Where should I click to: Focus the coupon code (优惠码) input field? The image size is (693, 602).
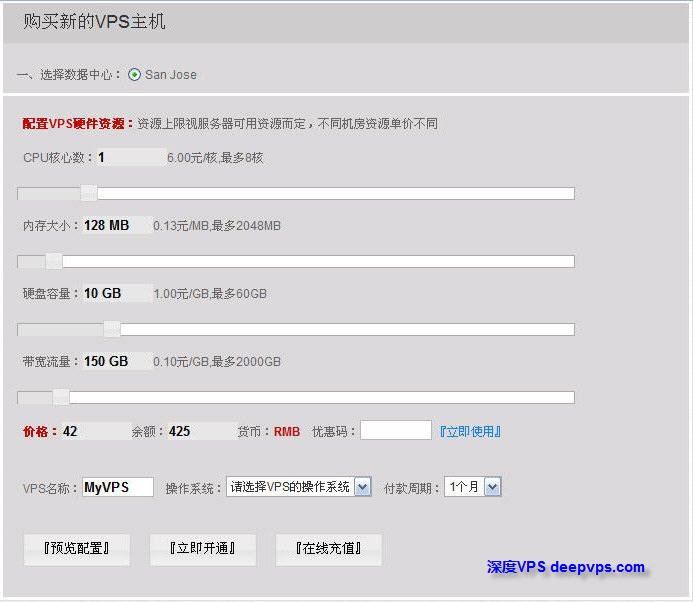point(396,430)
